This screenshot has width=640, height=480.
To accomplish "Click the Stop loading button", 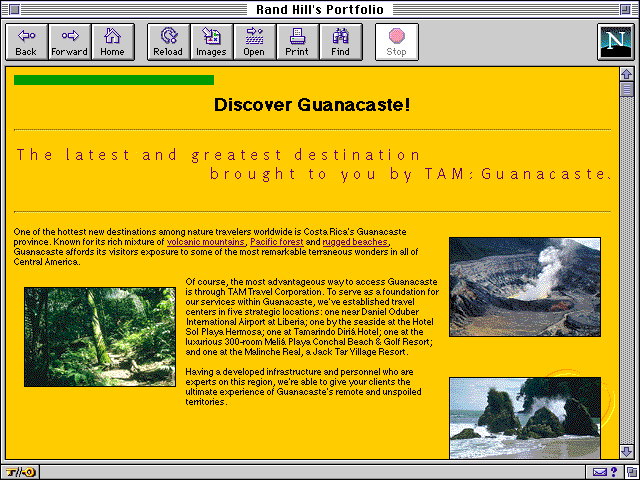I will tap(397, 42).
